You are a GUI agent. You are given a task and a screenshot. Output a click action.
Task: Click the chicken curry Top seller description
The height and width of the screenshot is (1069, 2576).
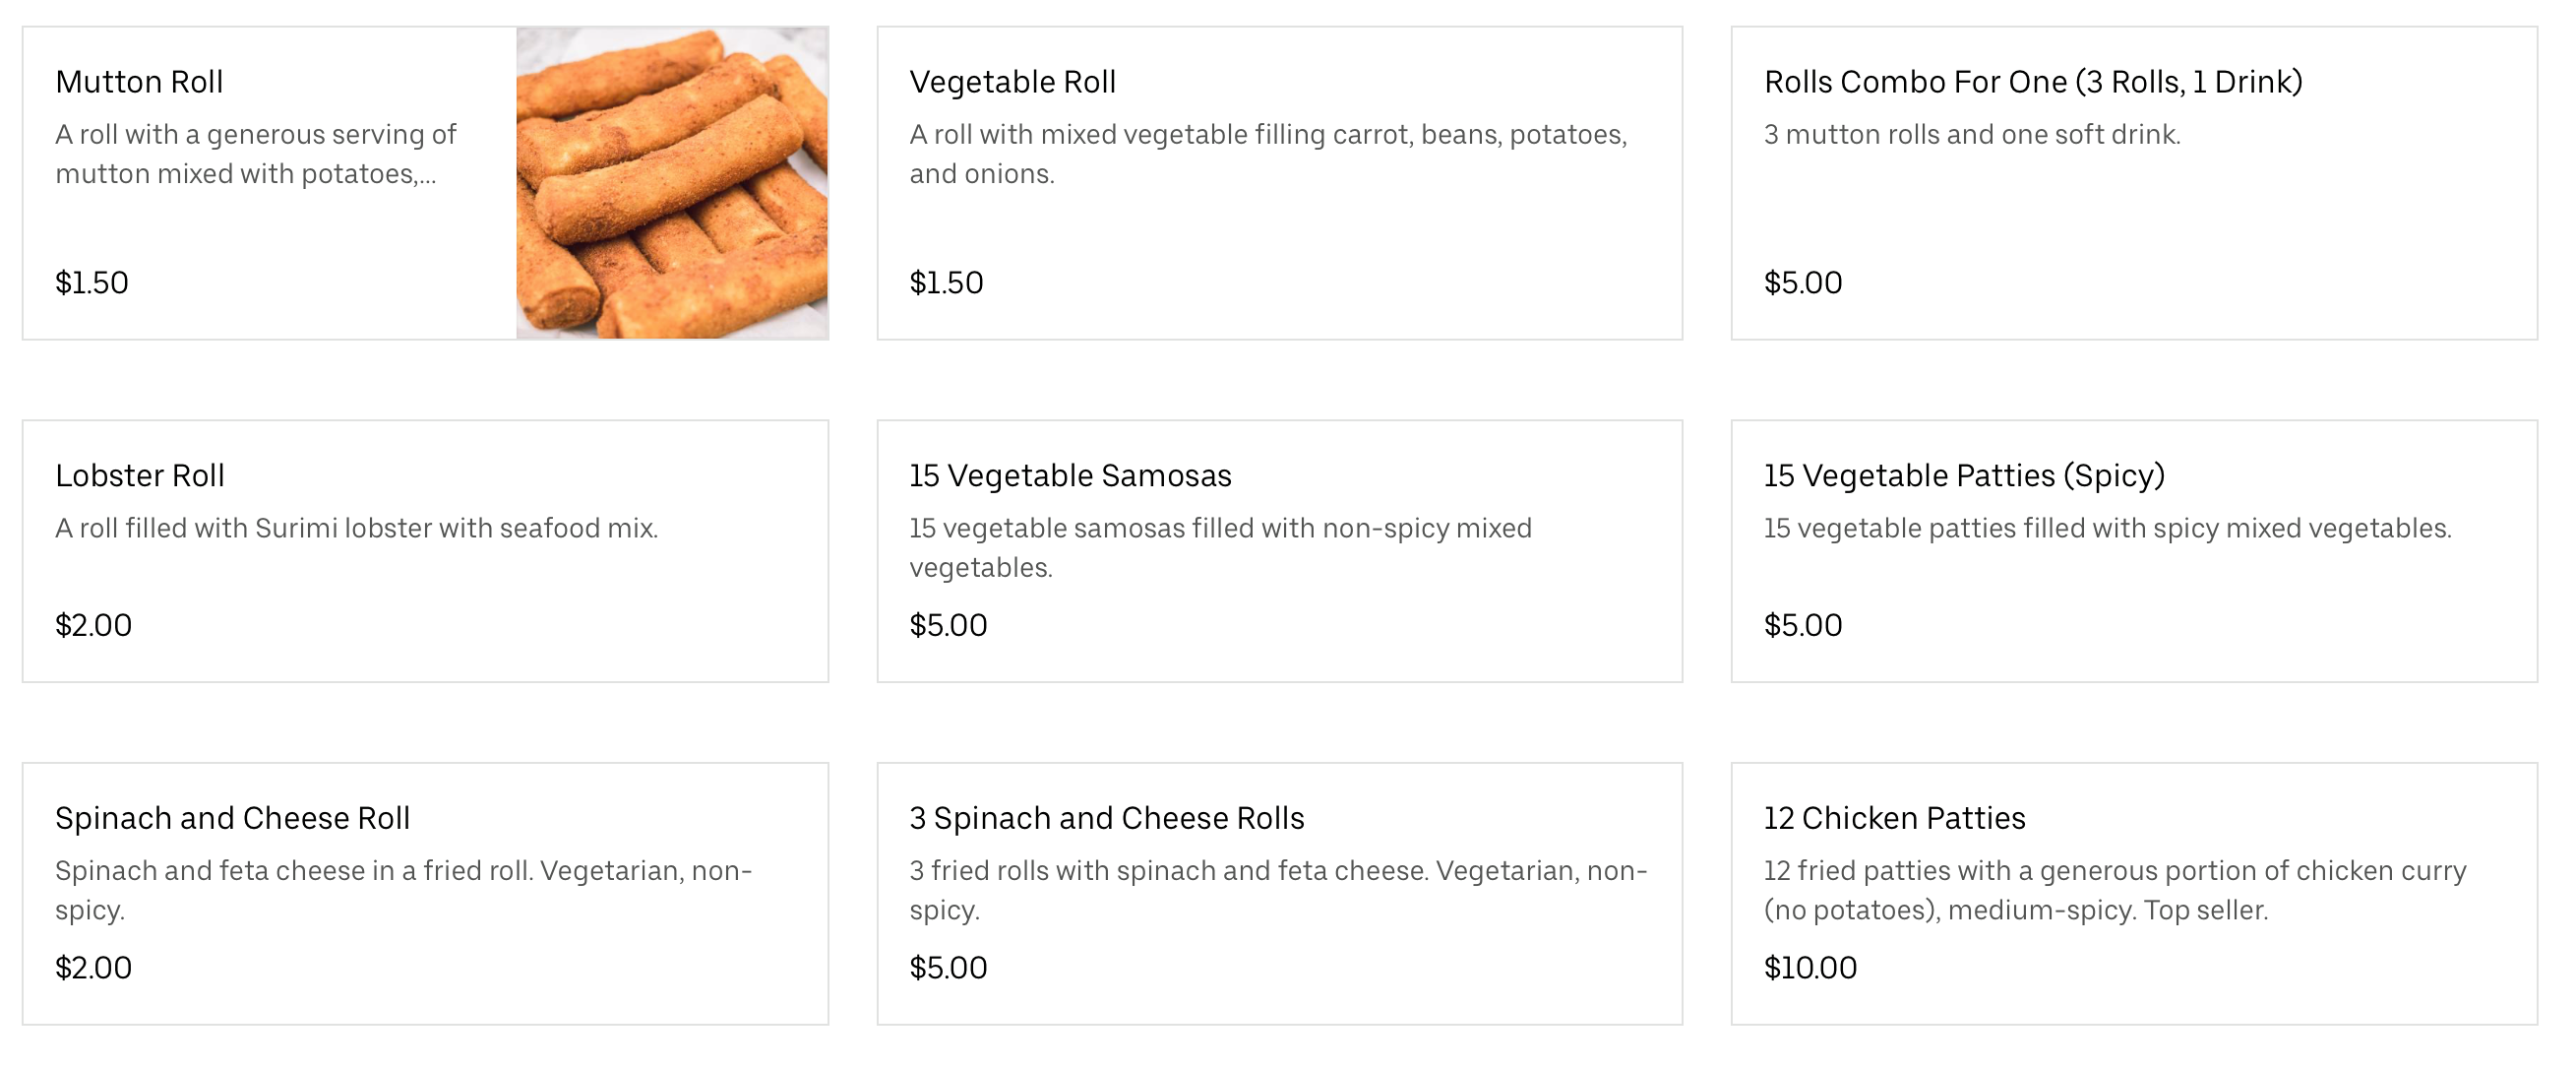pyautogui.click(x=2114, y=890)
